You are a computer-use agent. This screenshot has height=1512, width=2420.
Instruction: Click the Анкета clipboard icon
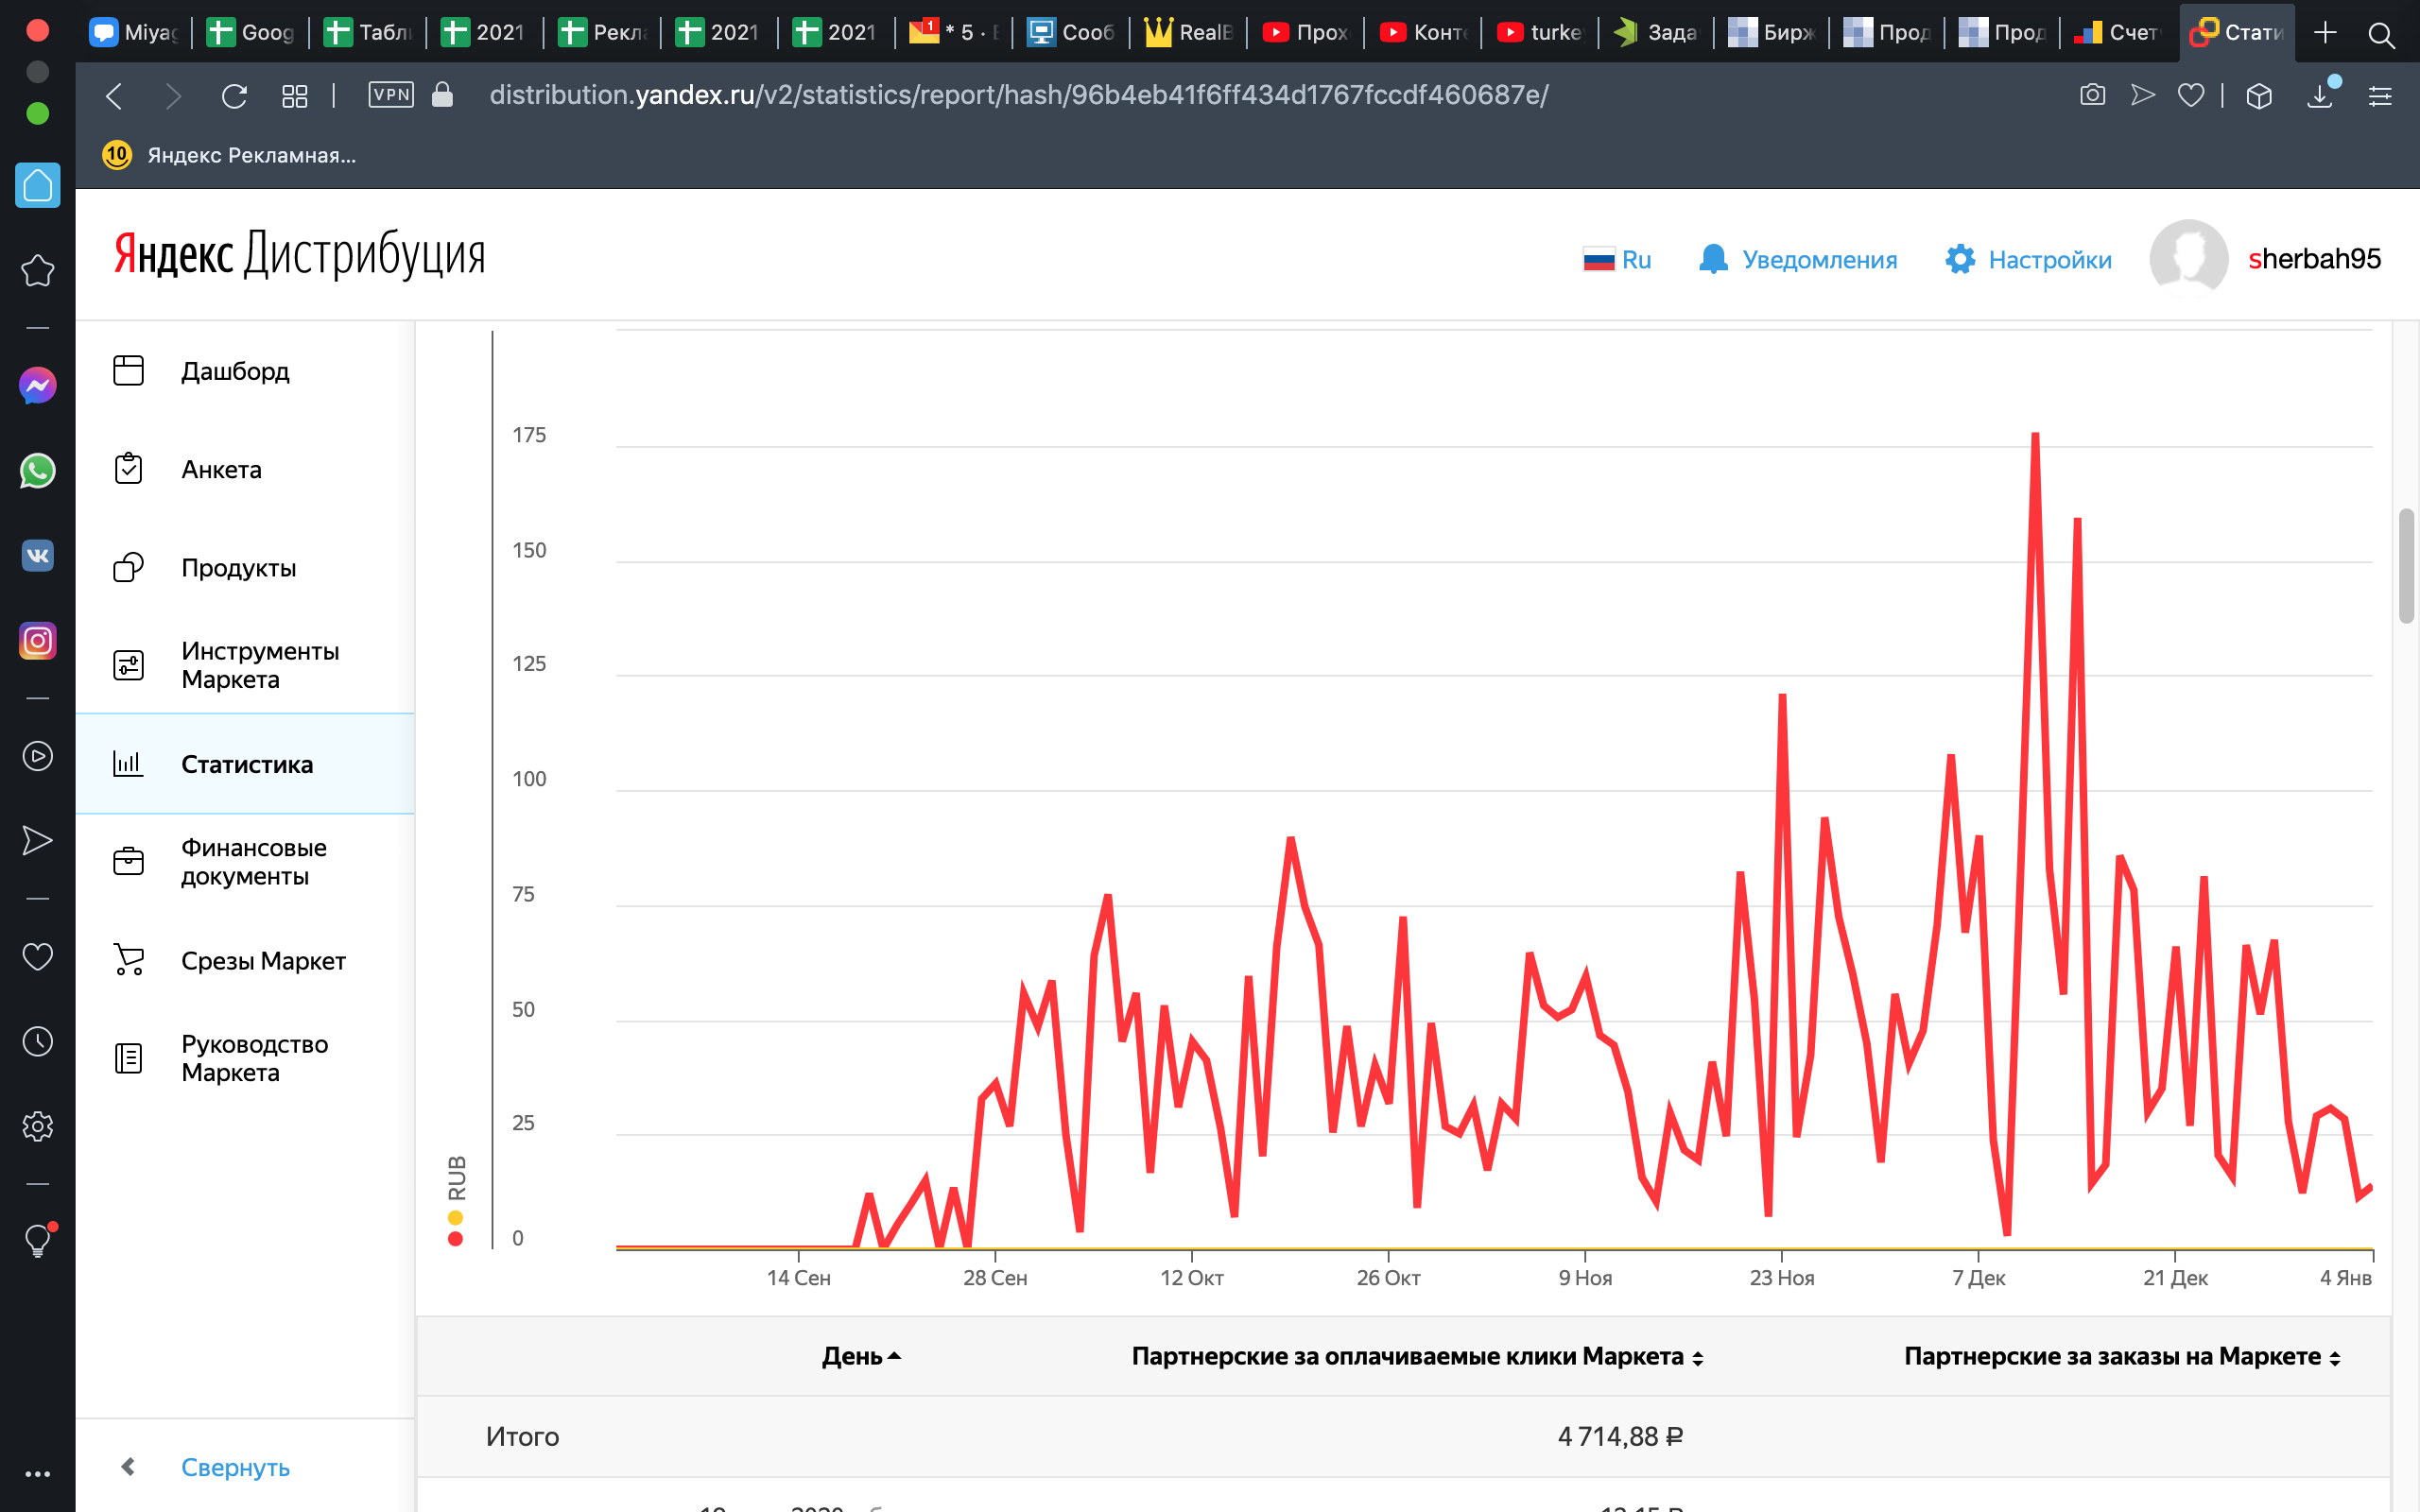(x=128, y=469)
